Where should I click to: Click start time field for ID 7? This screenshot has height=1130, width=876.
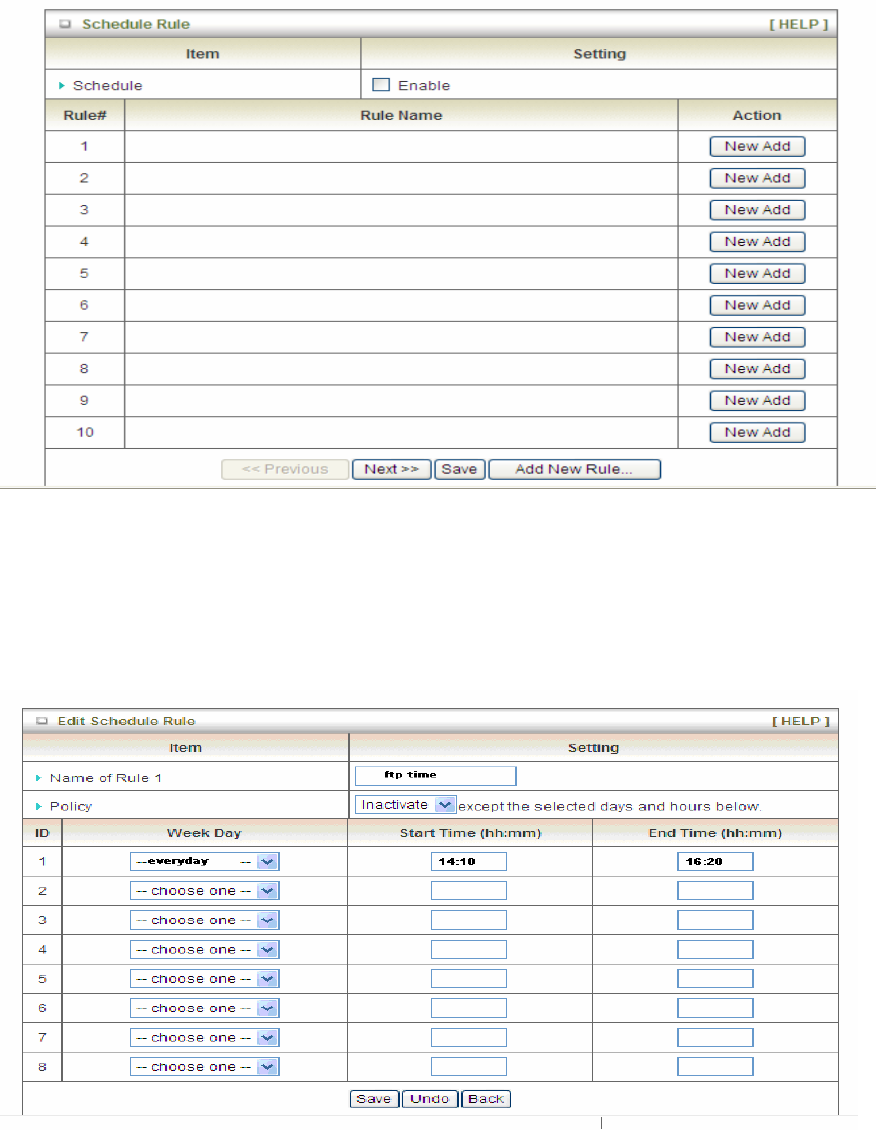pos(469,1037)
